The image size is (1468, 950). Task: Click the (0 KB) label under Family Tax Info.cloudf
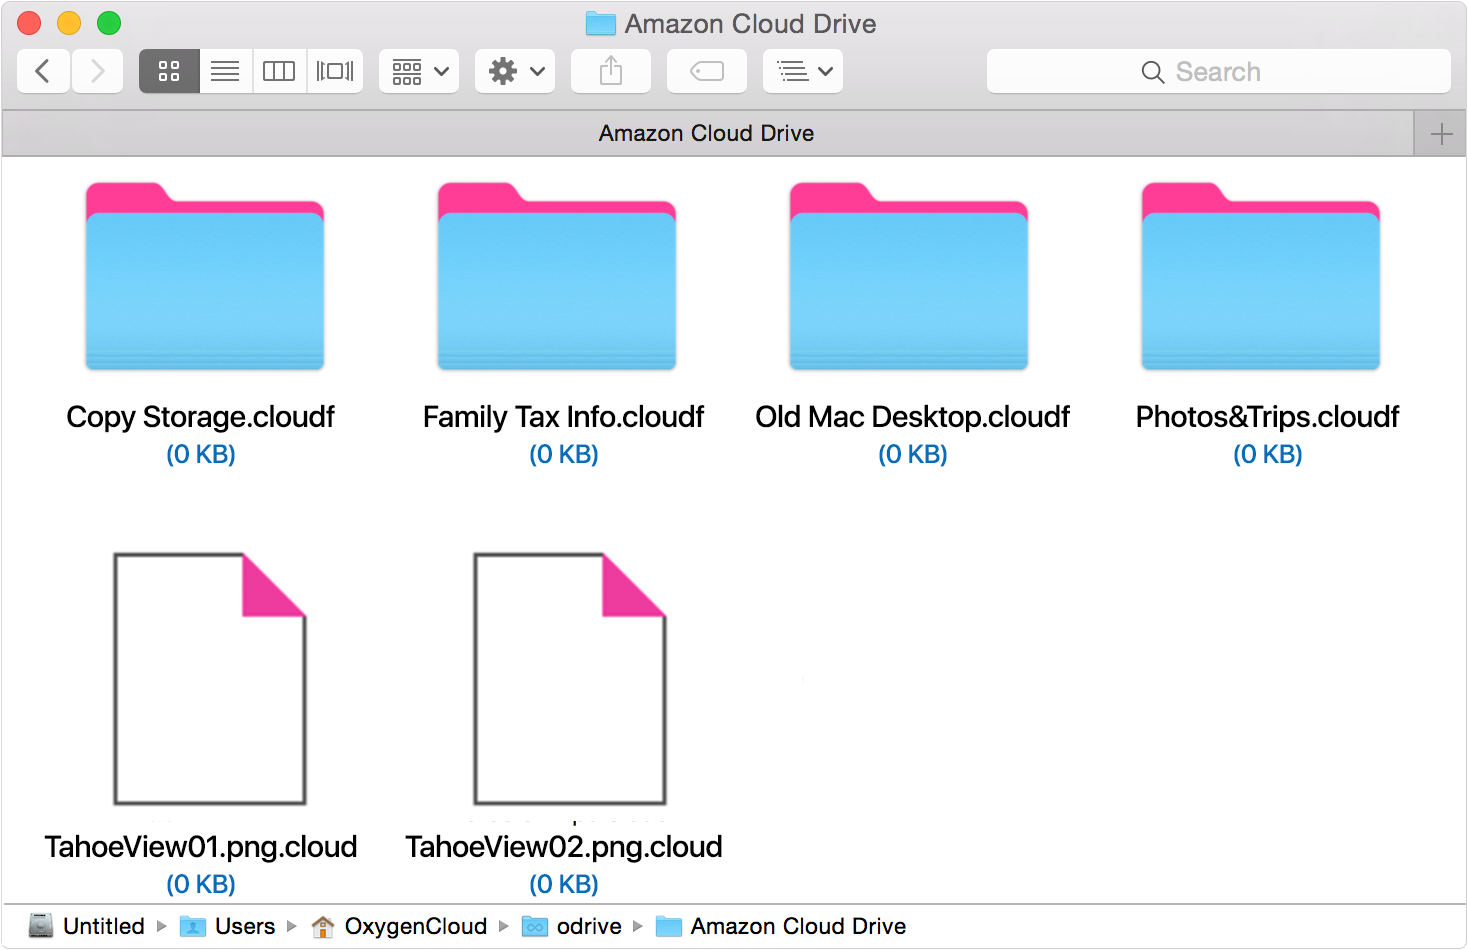[x=564, y=454]
